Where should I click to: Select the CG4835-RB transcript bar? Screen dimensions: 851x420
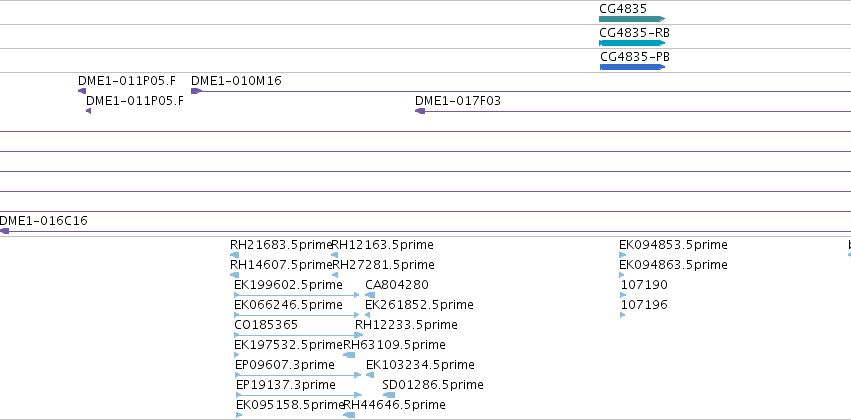(632, 43)
